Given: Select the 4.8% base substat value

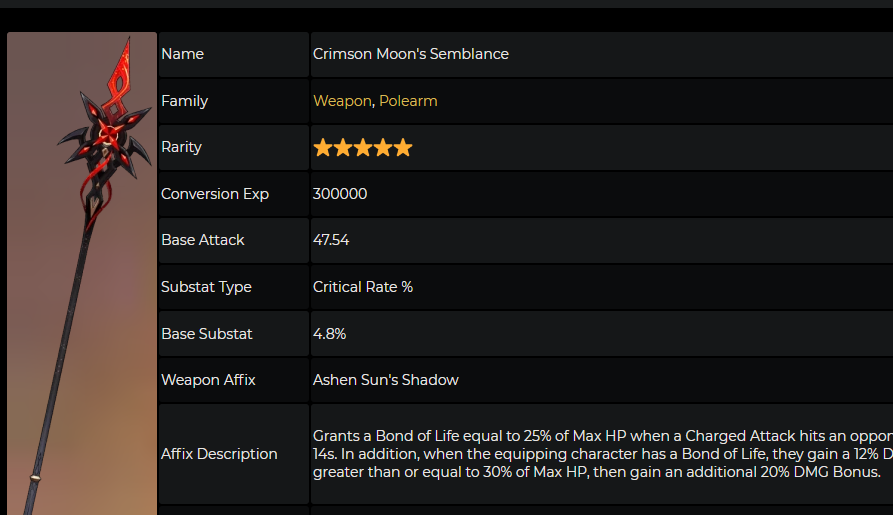Looking at the screenshot, I should (x=330, y=333).
